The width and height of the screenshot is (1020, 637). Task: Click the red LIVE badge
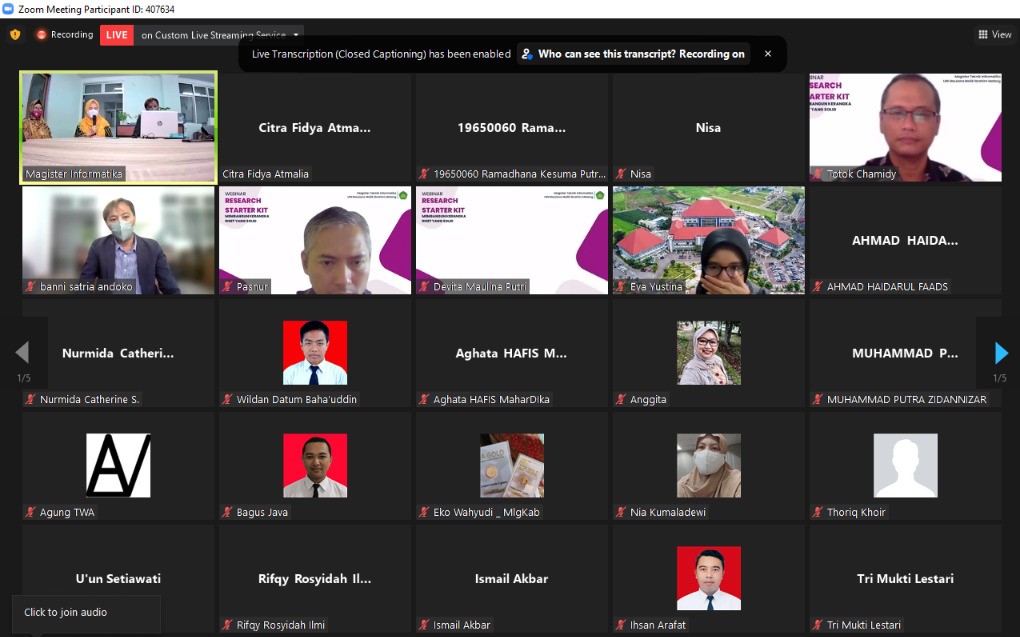[117, 35]
